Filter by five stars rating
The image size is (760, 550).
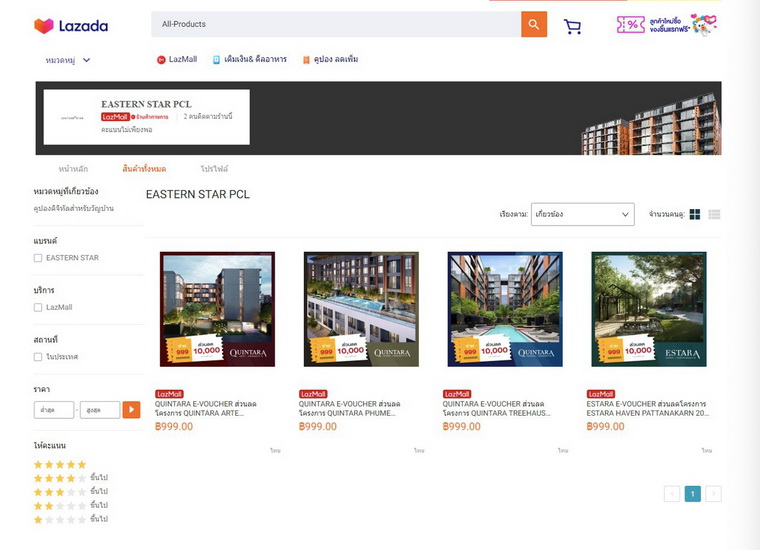60,464
